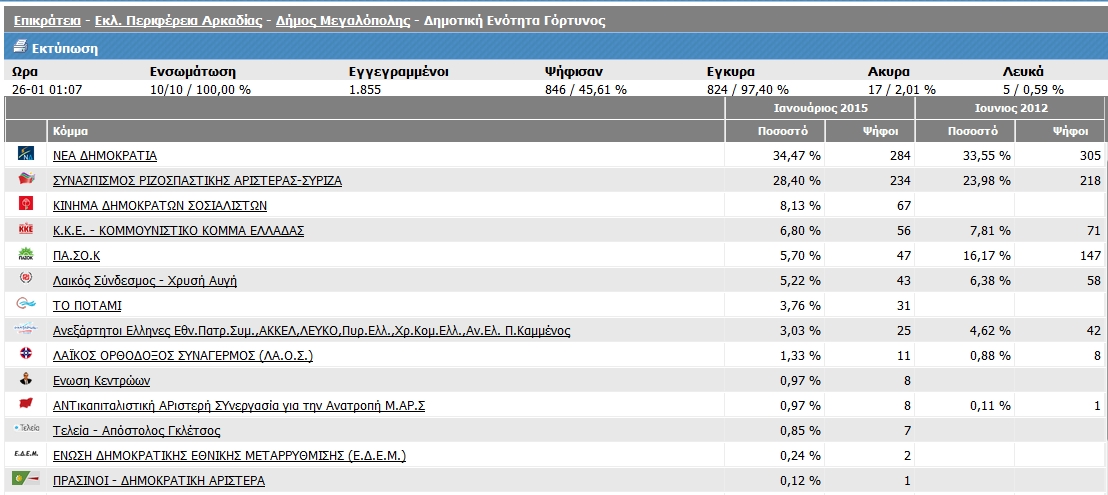Select the Τελεία - Απόστολος Γκλέτσος link

(136, 431)
